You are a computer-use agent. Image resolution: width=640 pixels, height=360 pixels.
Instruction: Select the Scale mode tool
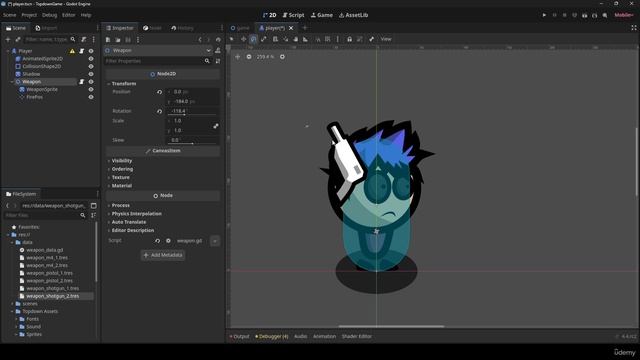click(264, 39)
